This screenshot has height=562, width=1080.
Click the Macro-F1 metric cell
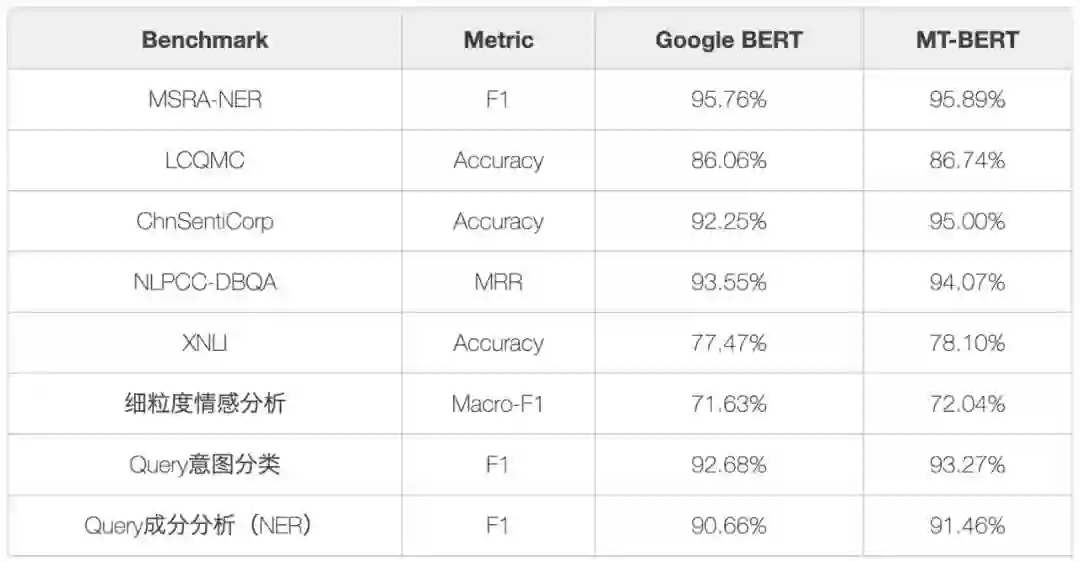(498, 404)
